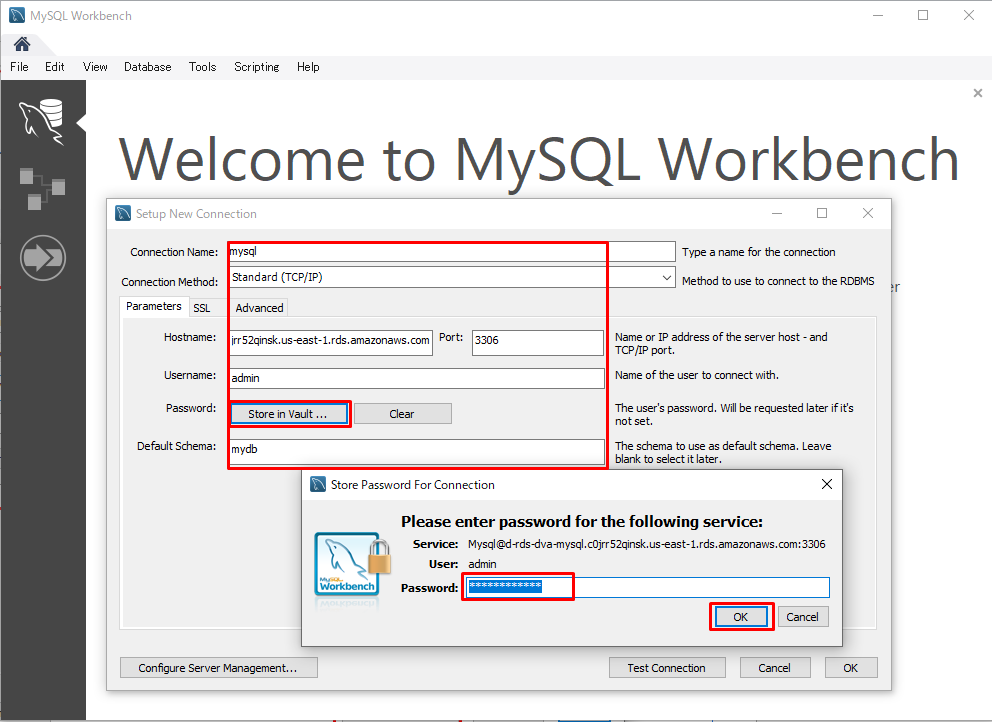Click the Test Connection button
This screenshot has width=992, height=722.
coord(666,668)
